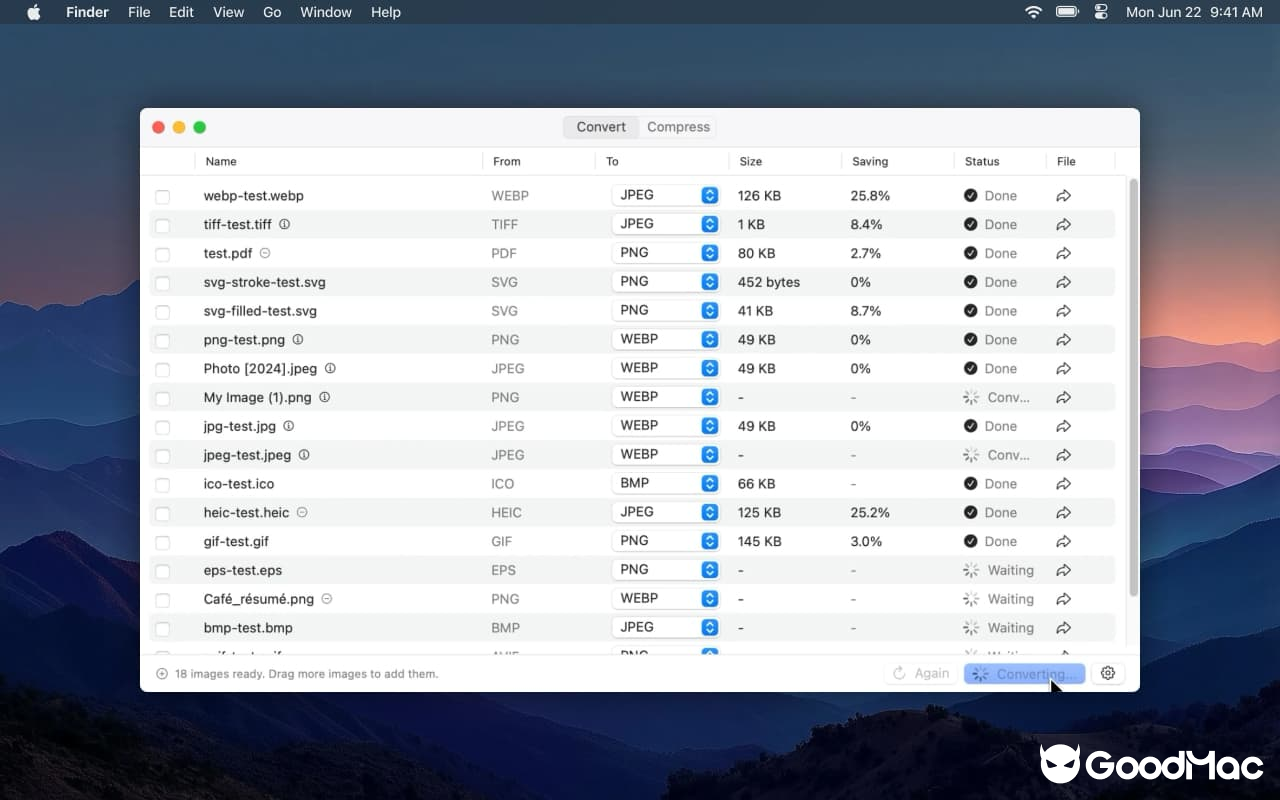The image size is (1280, 800).
Task: Click the spinner icon for eps-test.eps
Action: click(x=970, y=570)
